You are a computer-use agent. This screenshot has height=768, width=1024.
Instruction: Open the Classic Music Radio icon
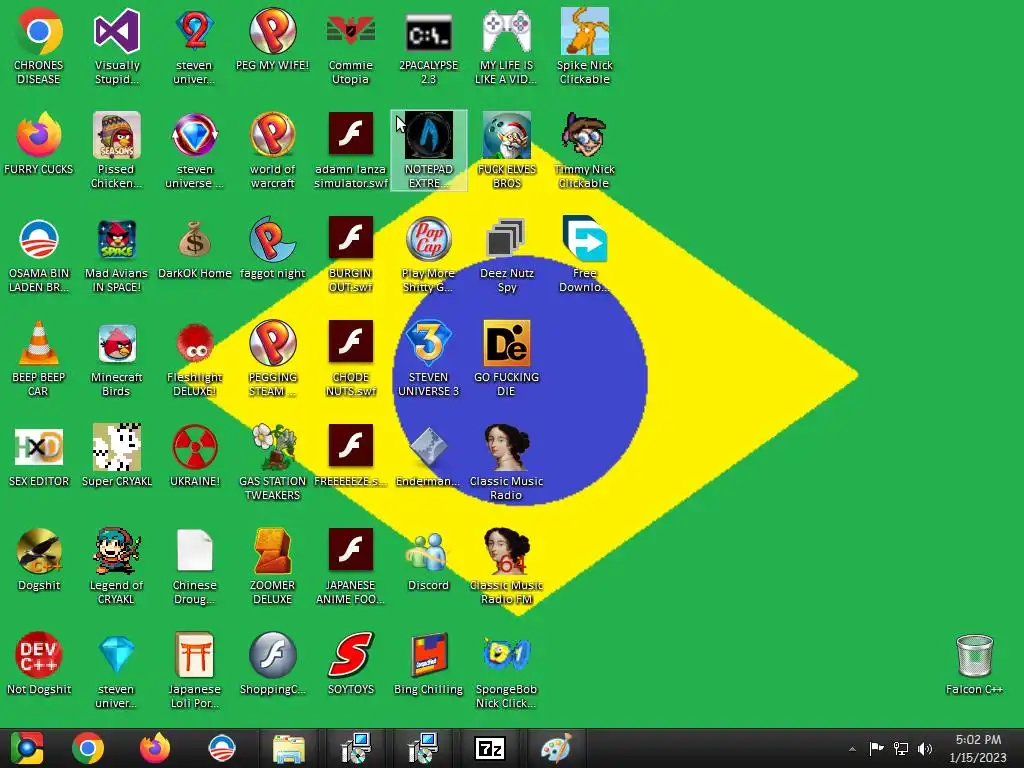[x=507, y=462]
